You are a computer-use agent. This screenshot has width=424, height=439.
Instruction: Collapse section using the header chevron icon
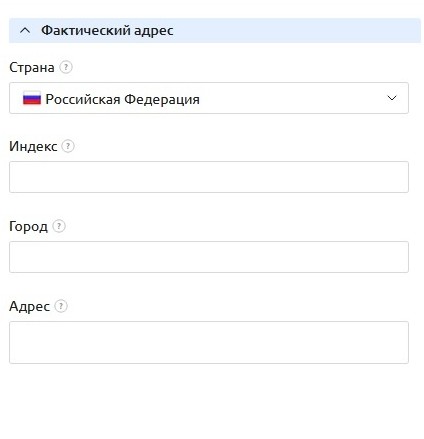(25, 31)
